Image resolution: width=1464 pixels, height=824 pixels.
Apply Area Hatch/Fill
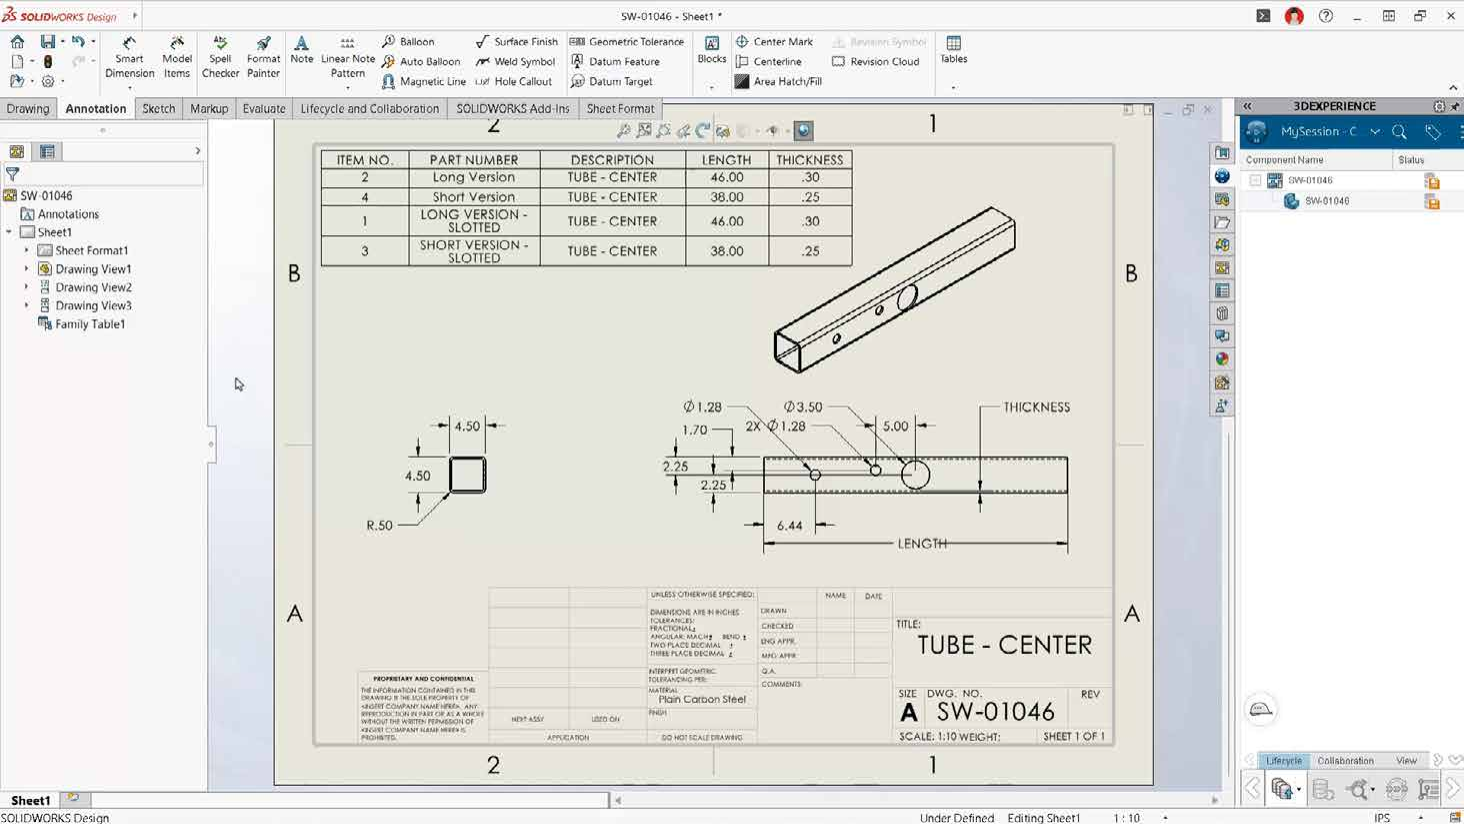click(x=778, y=82)
